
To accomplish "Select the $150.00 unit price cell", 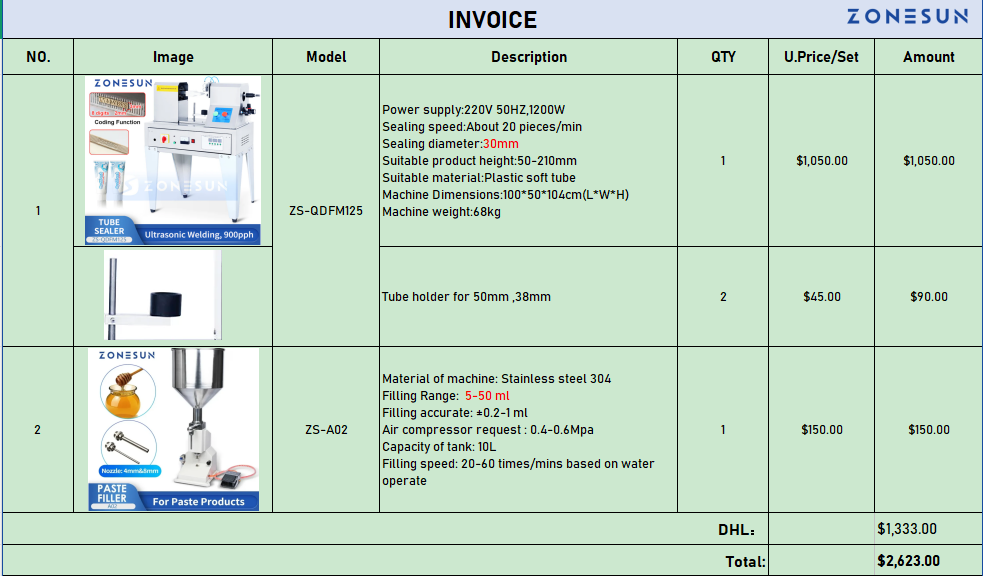I will [821, 429].
